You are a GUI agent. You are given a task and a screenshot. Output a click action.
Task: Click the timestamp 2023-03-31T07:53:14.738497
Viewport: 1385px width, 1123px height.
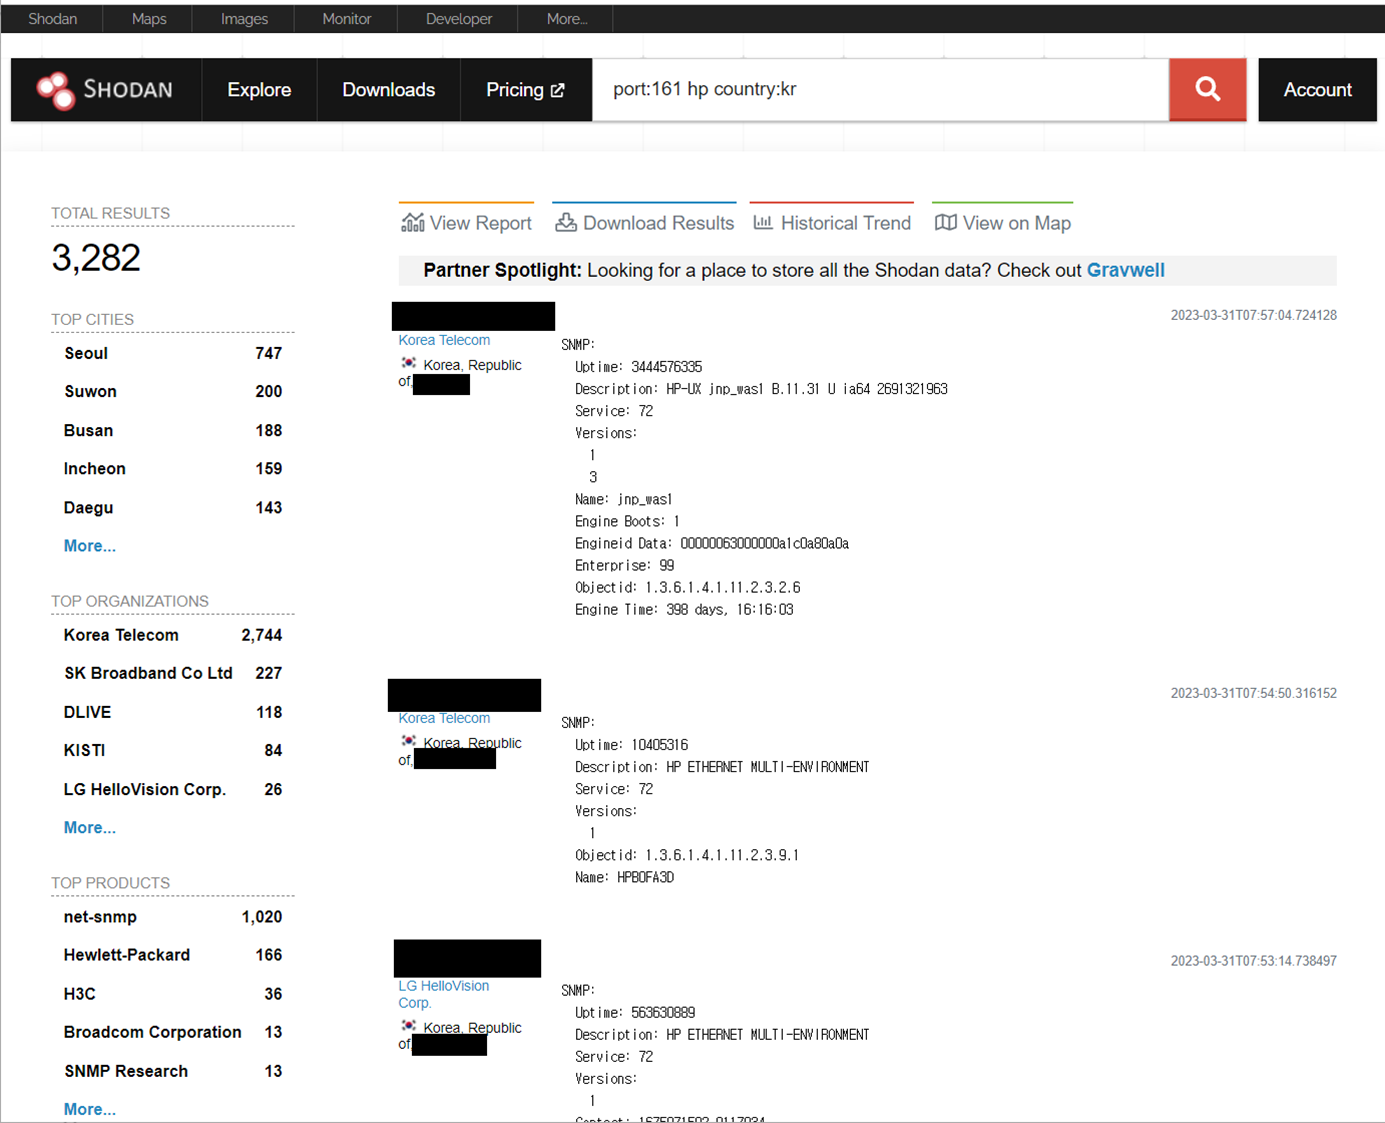(x=1253, y=961)
